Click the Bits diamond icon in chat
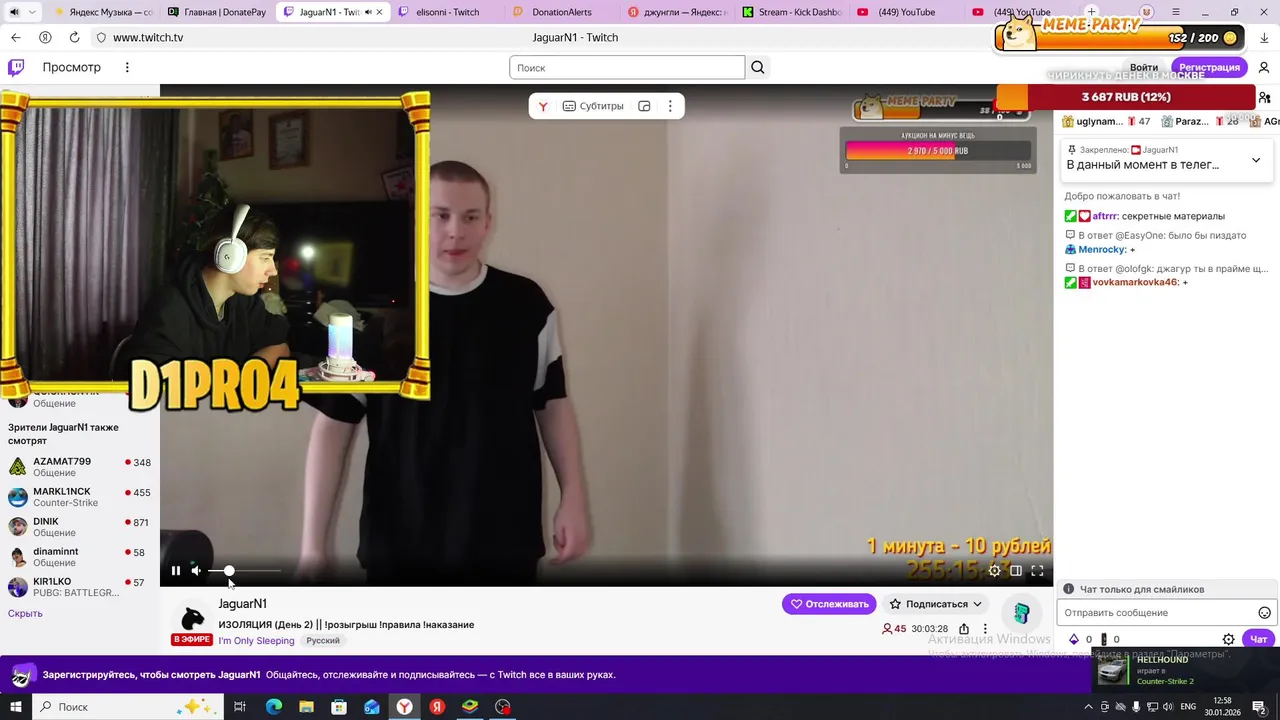 tap(1074, 639)
